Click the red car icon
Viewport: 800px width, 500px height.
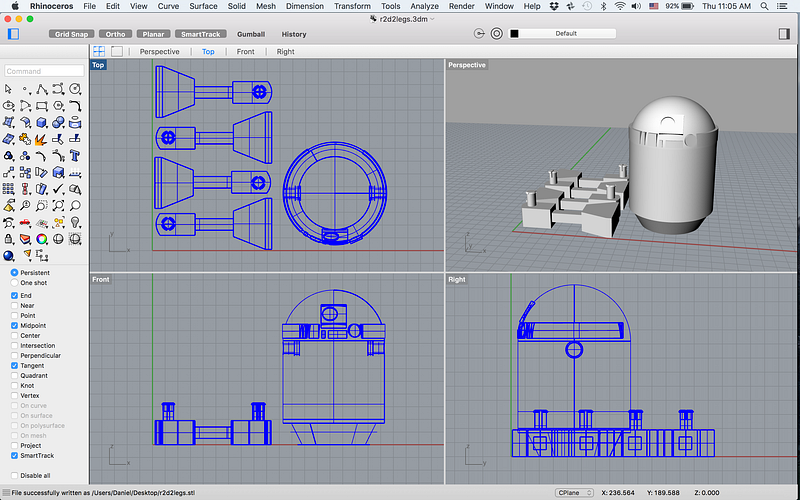(25, 222)
